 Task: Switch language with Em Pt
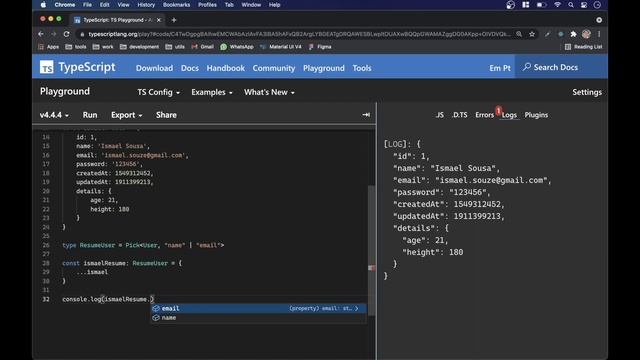coord(500,68)
